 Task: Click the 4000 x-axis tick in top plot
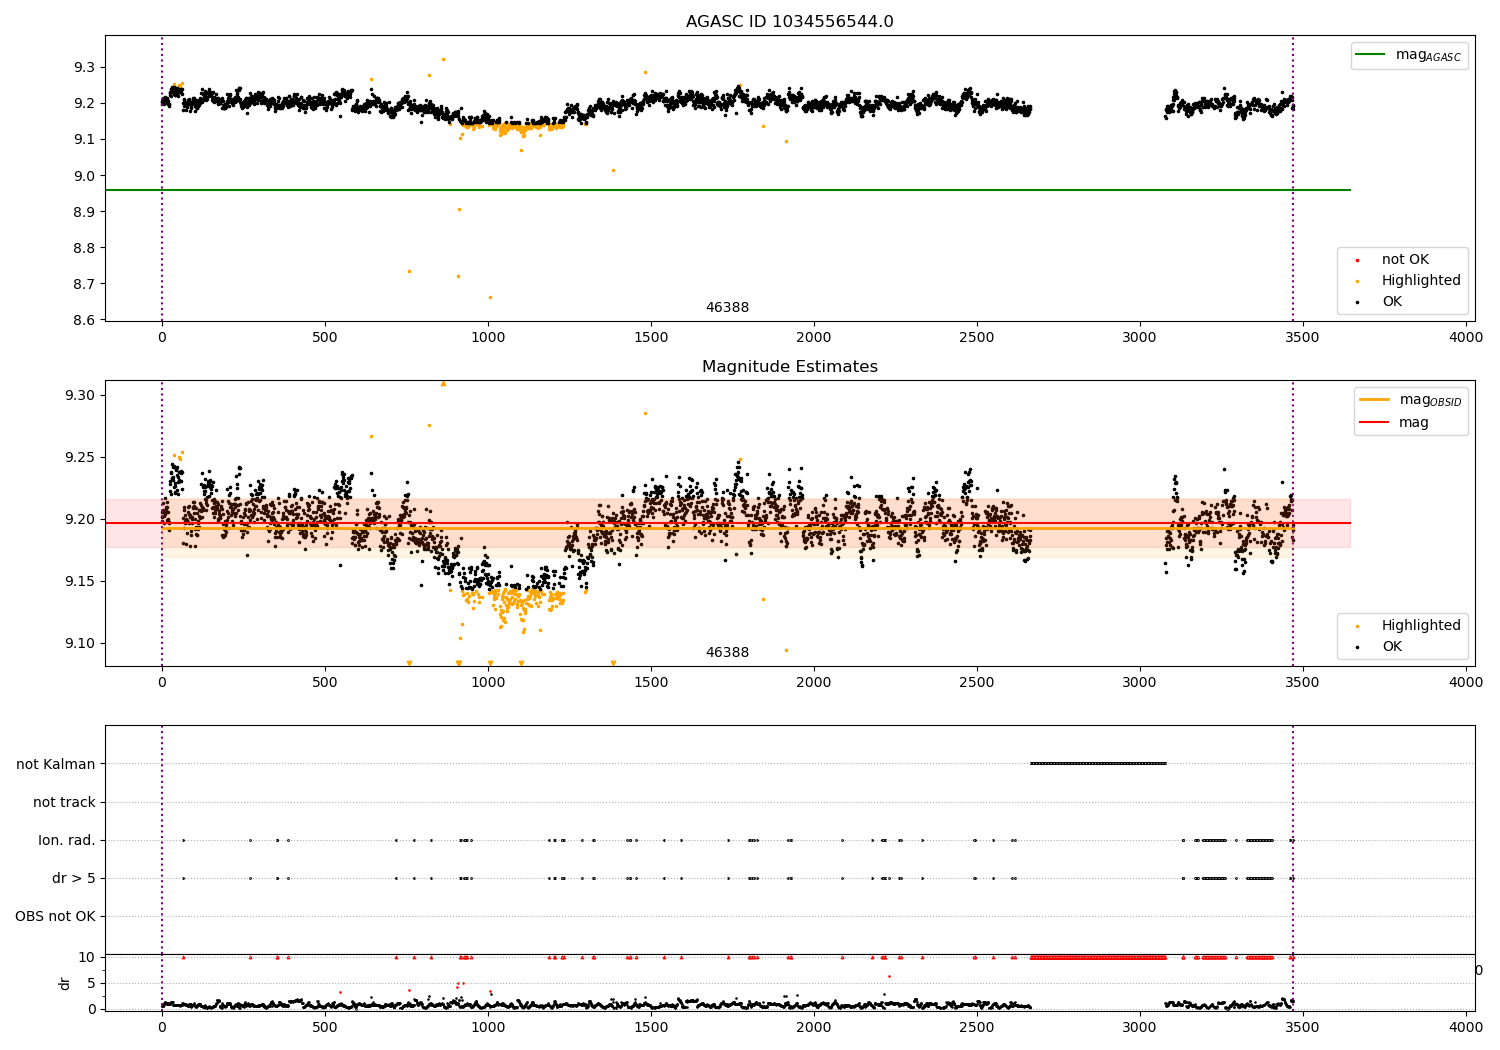(x=1466, y=337)
